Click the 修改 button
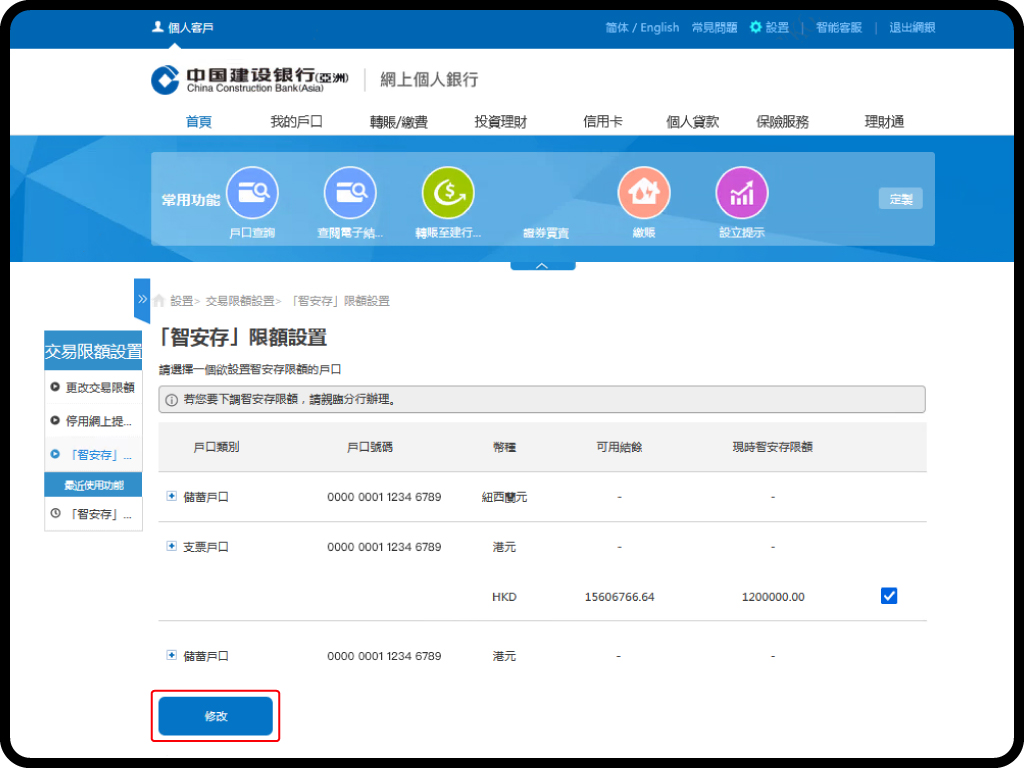The height and width of the screenshot is (768, 1024). point(215,716)
